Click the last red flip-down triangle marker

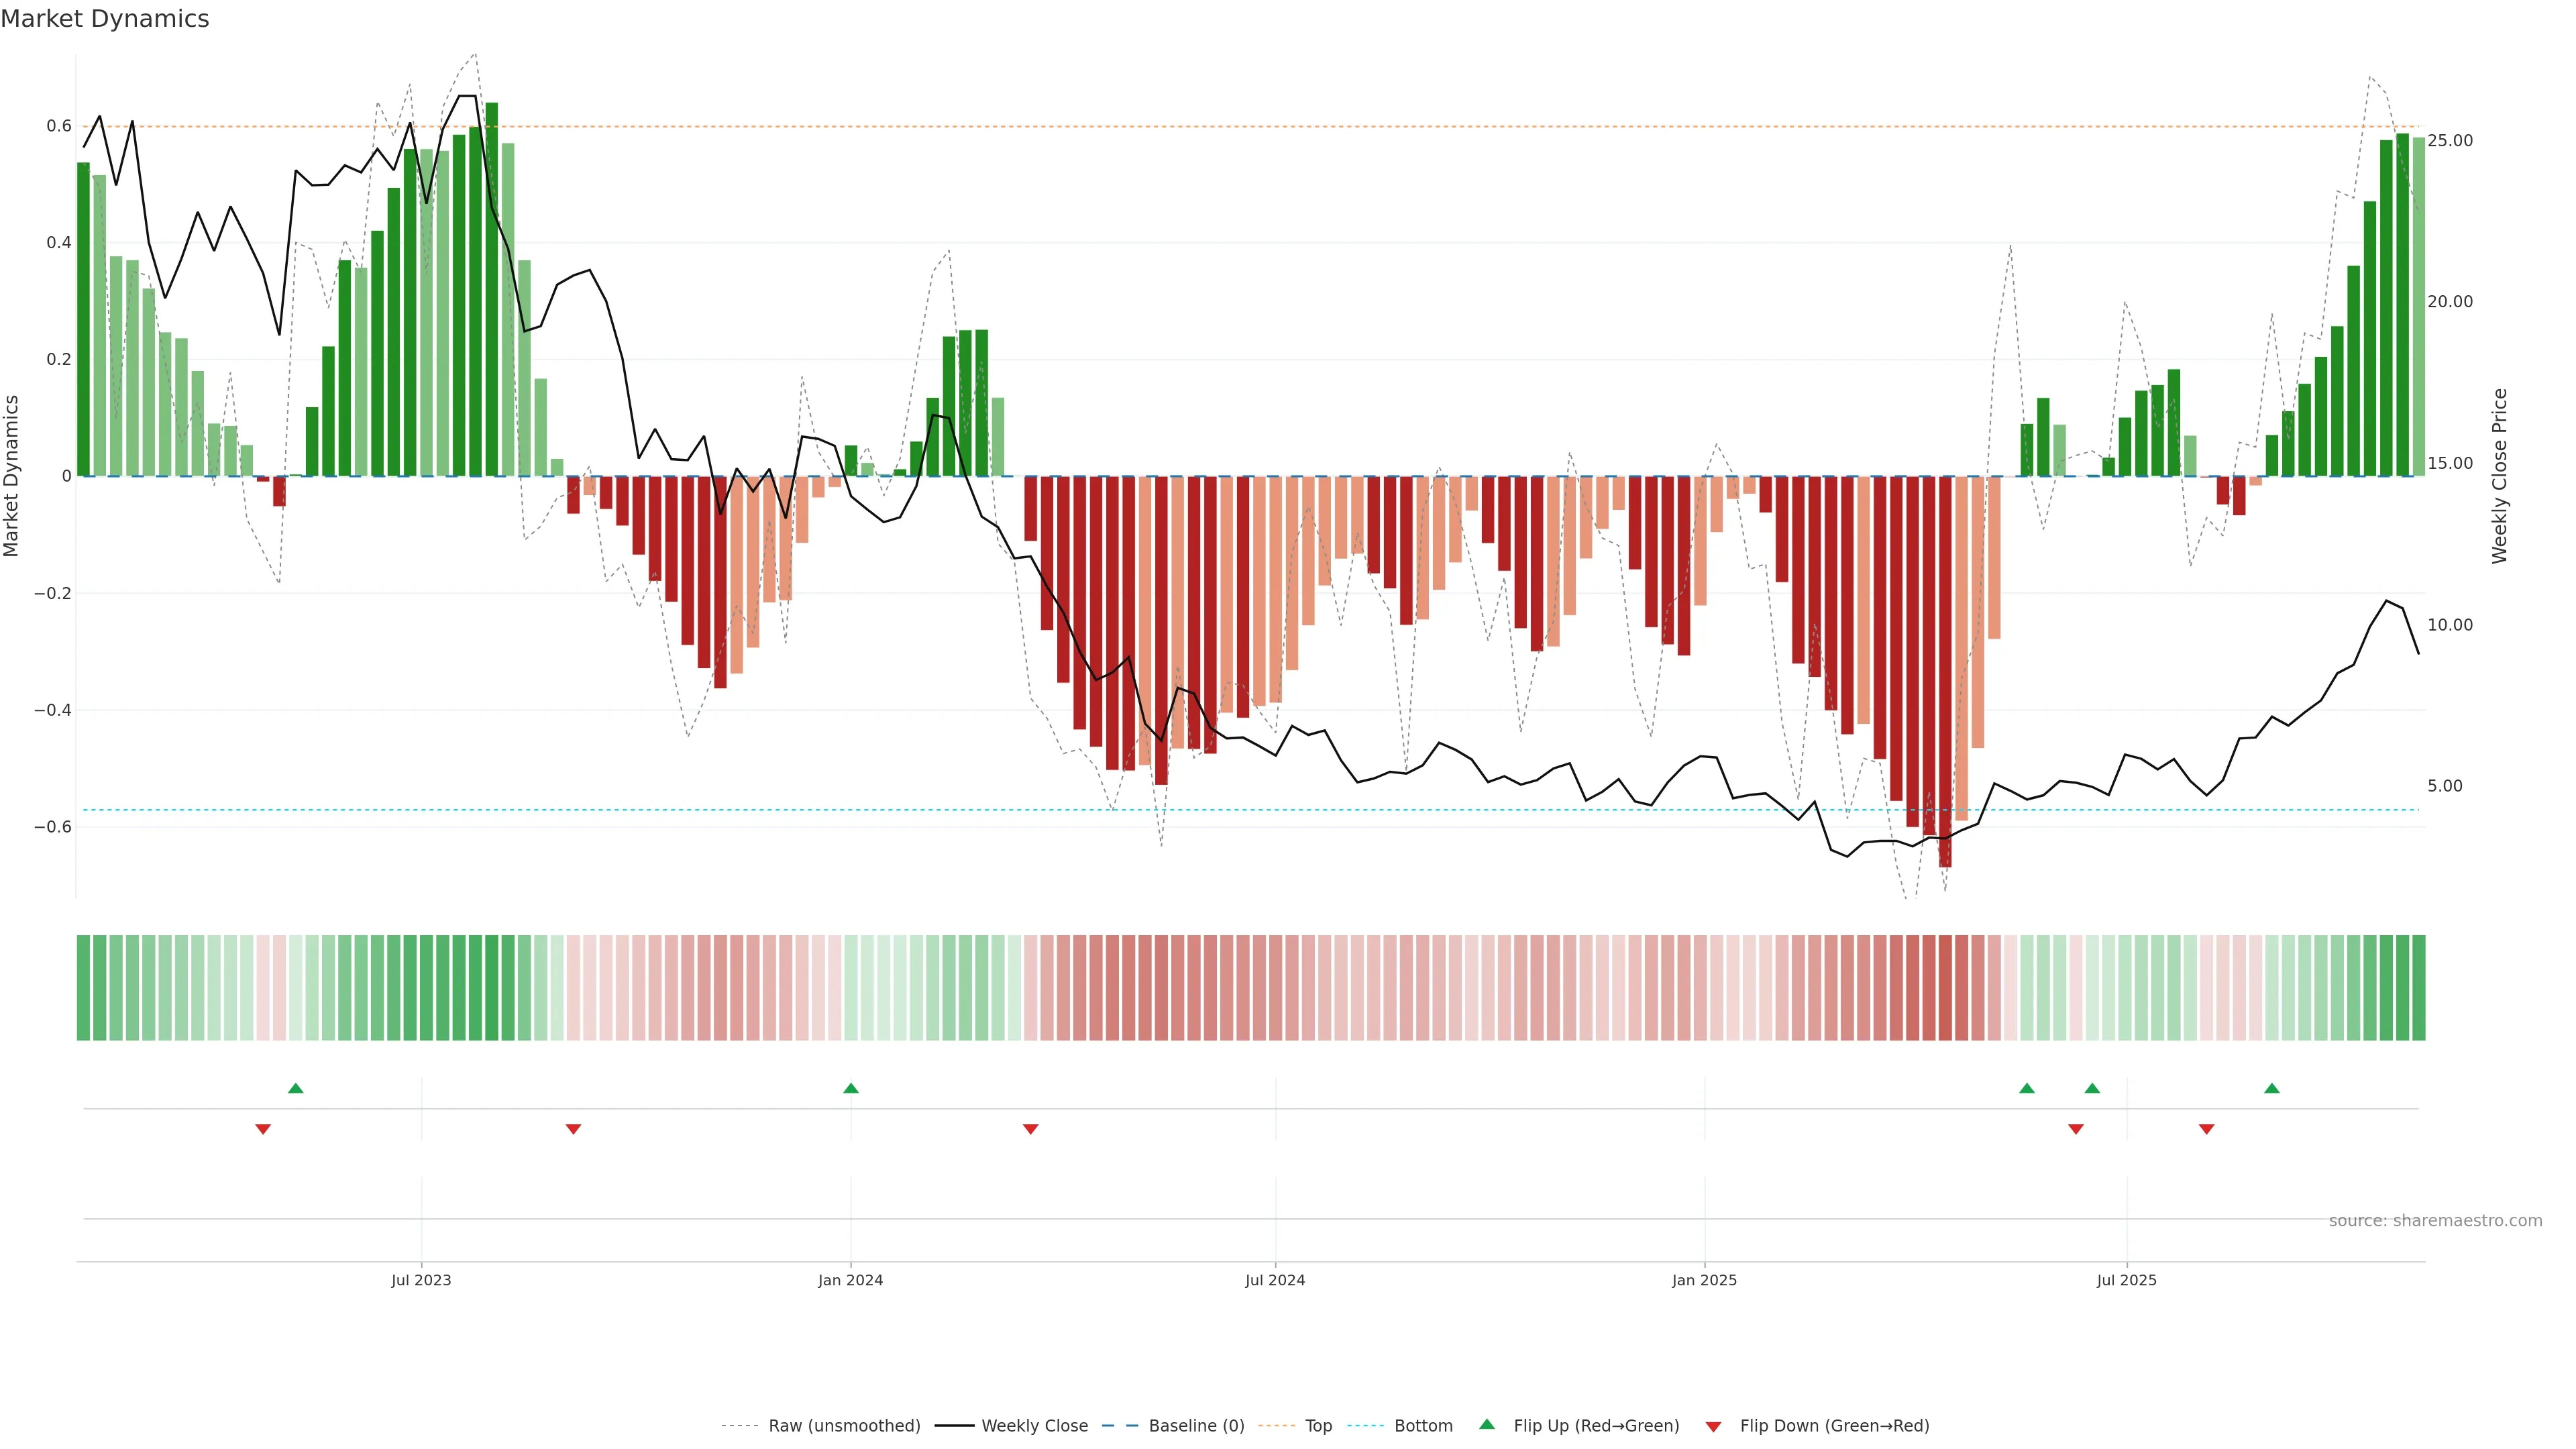coord(2207,1129)
